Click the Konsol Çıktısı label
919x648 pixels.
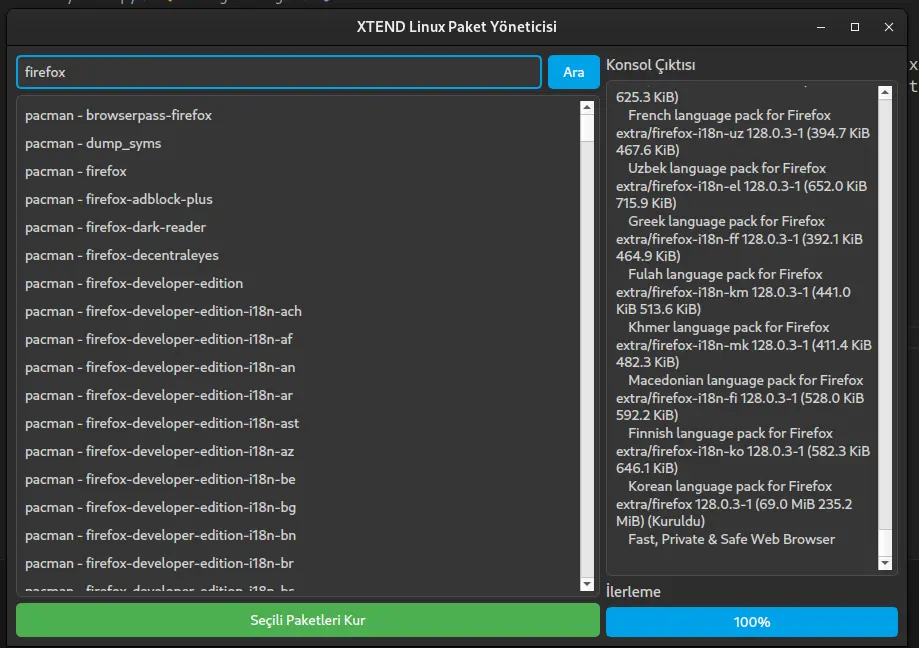point(651,65)
